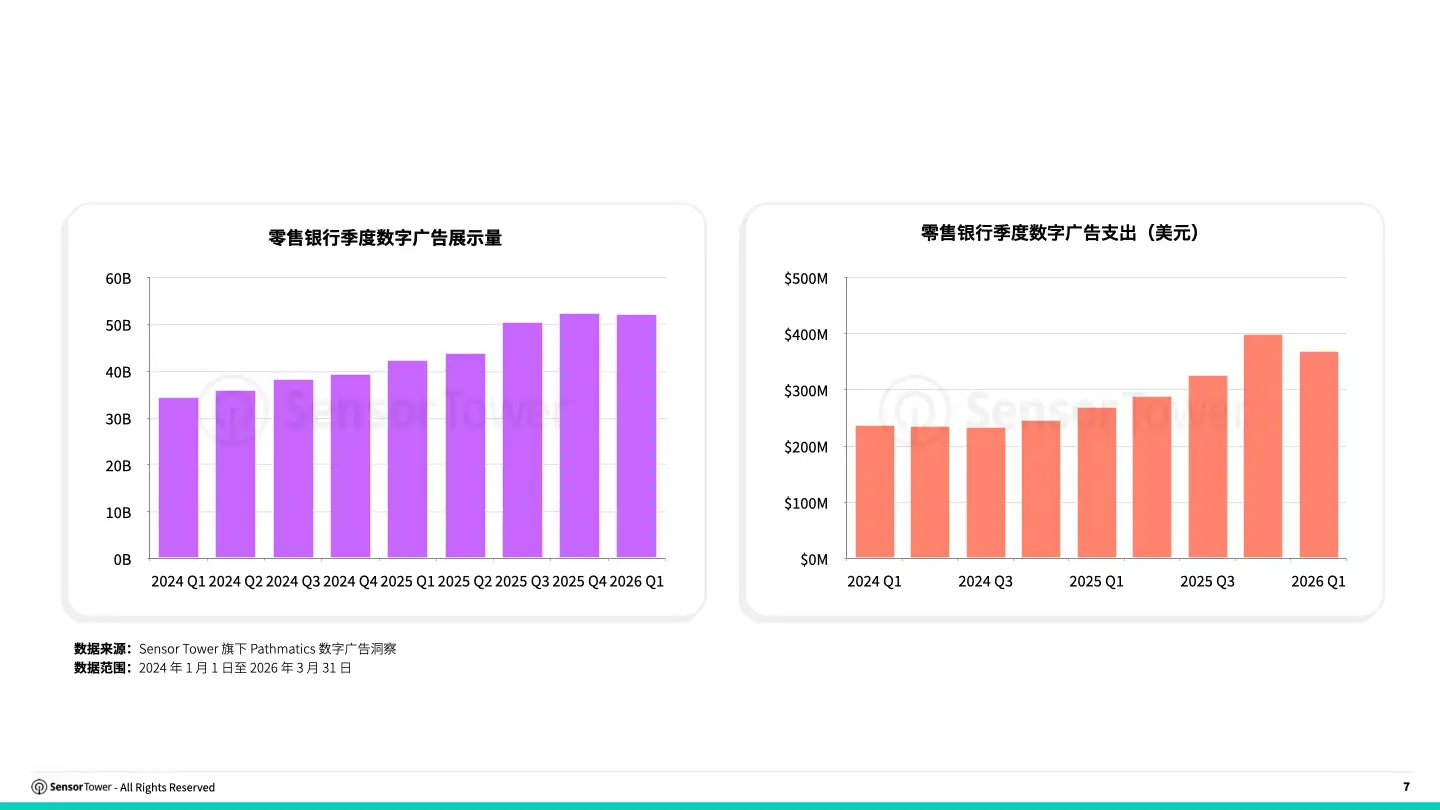The height and width of the screenshot is (810, 1440).
Task: Click the tallest orange bar in the ad spend chart
Action: pos(1263,447)
